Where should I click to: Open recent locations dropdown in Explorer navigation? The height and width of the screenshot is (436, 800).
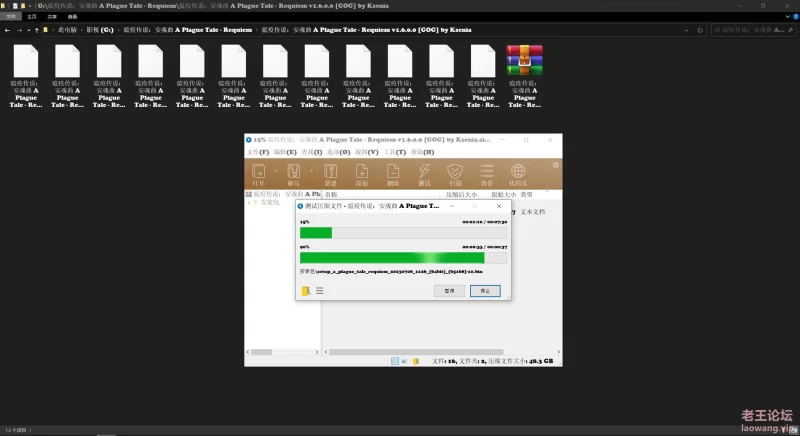coord(29,30)
